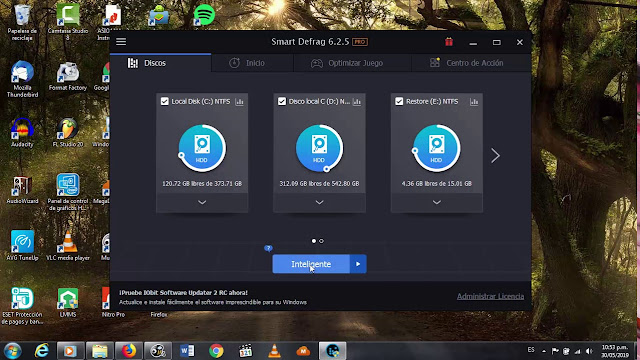This screenshot has height=360, width=640.
Task: Click the HDD drive icon of Local Disk (C:)
Action: click(202, 148)
